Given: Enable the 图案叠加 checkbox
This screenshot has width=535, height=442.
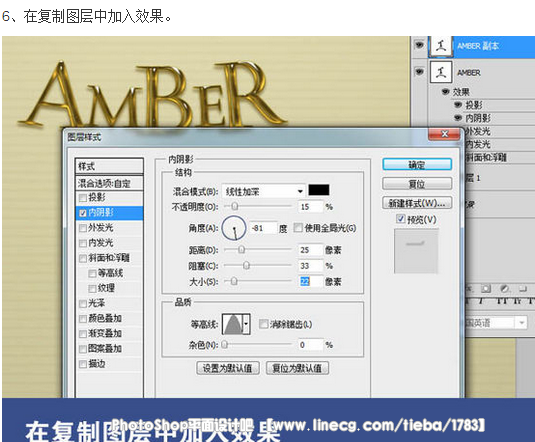Looking at the screenshot, I should [x=83, y=349].
